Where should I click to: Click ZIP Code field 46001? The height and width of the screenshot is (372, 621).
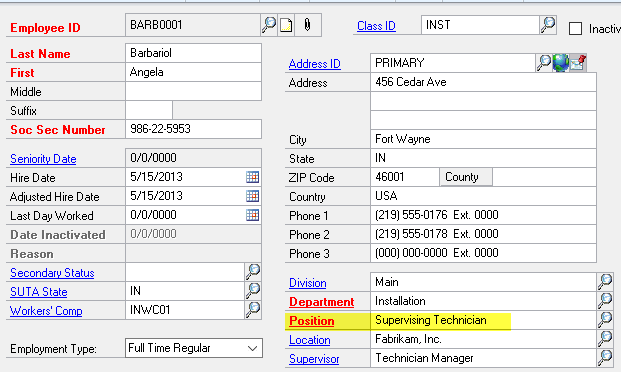point(405,177)
